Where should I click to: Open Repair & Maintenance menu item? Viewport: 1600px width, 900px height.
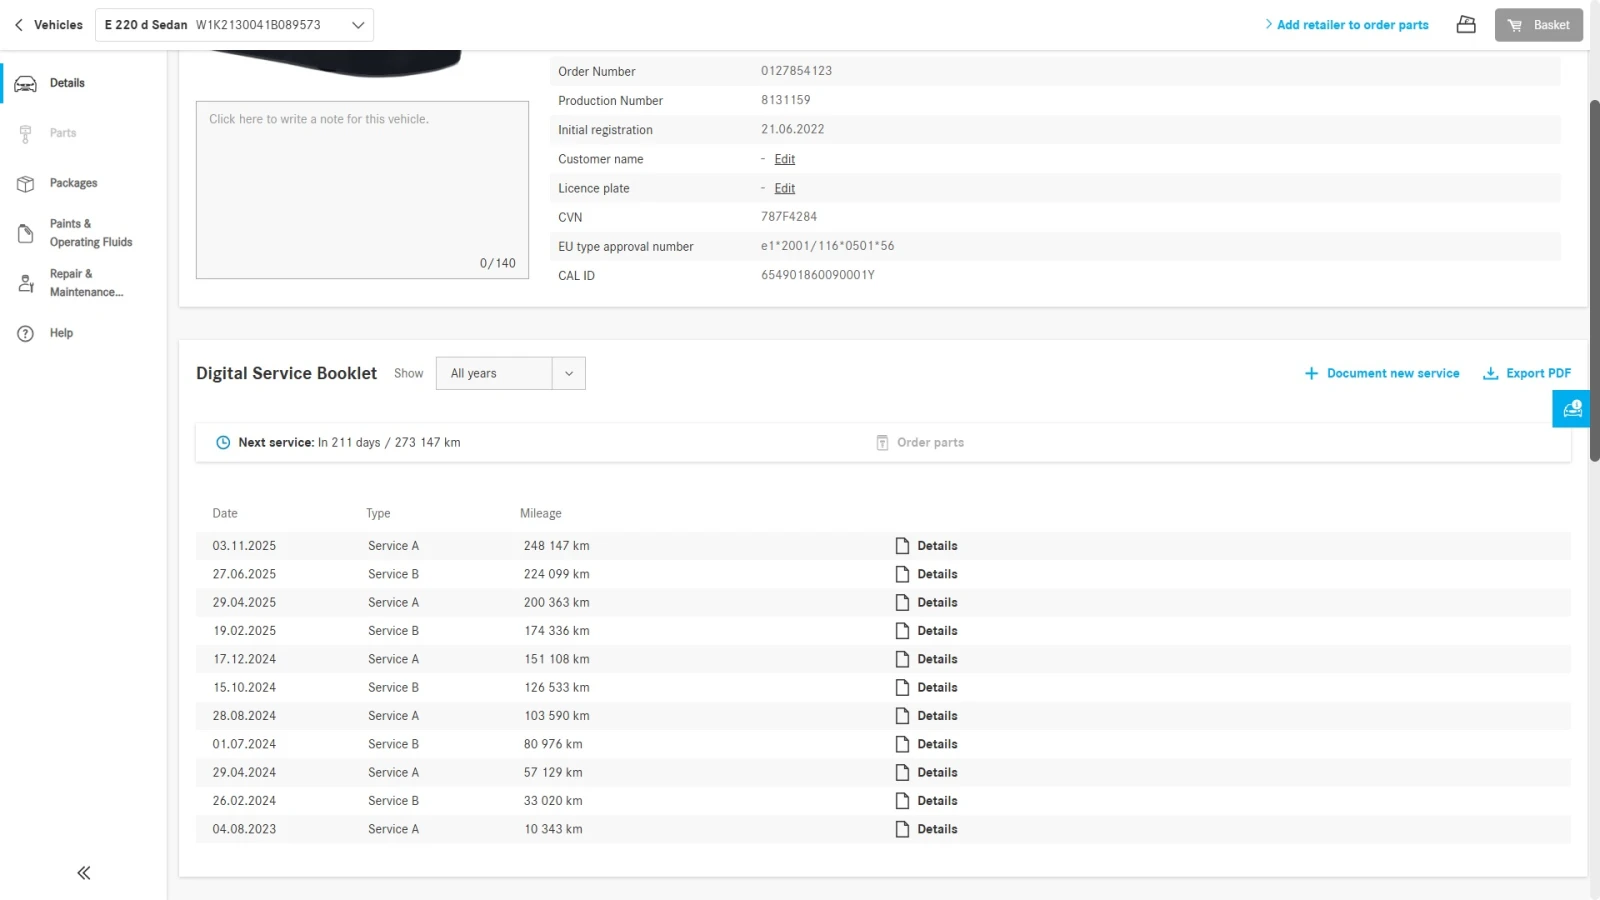(x=86, y=283)
